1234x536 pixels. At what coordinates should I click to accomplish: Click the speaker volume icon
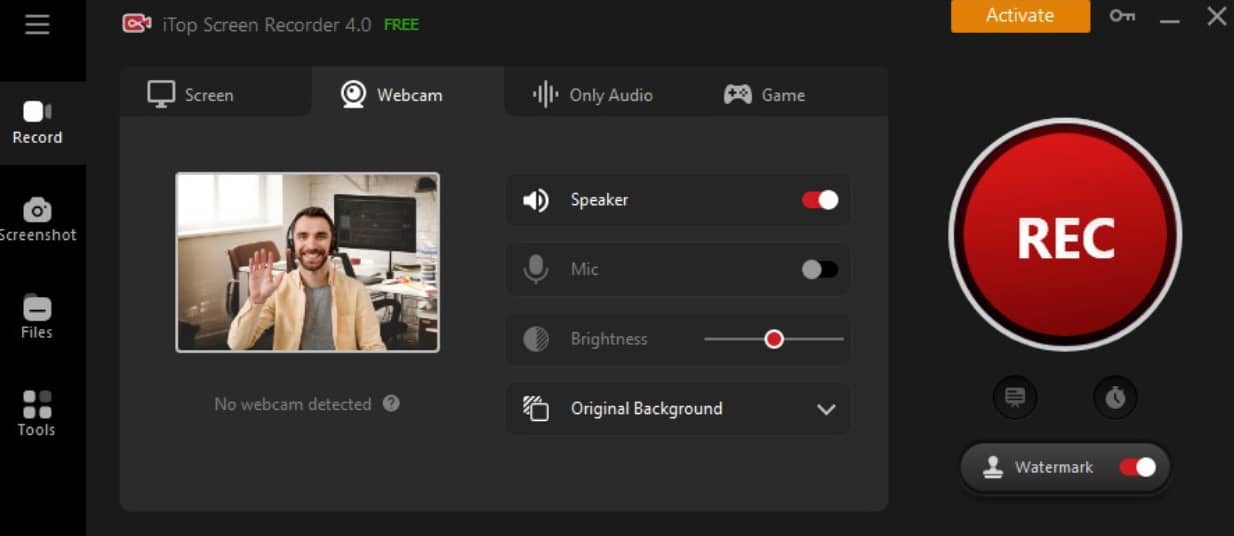tap(536, 200)
